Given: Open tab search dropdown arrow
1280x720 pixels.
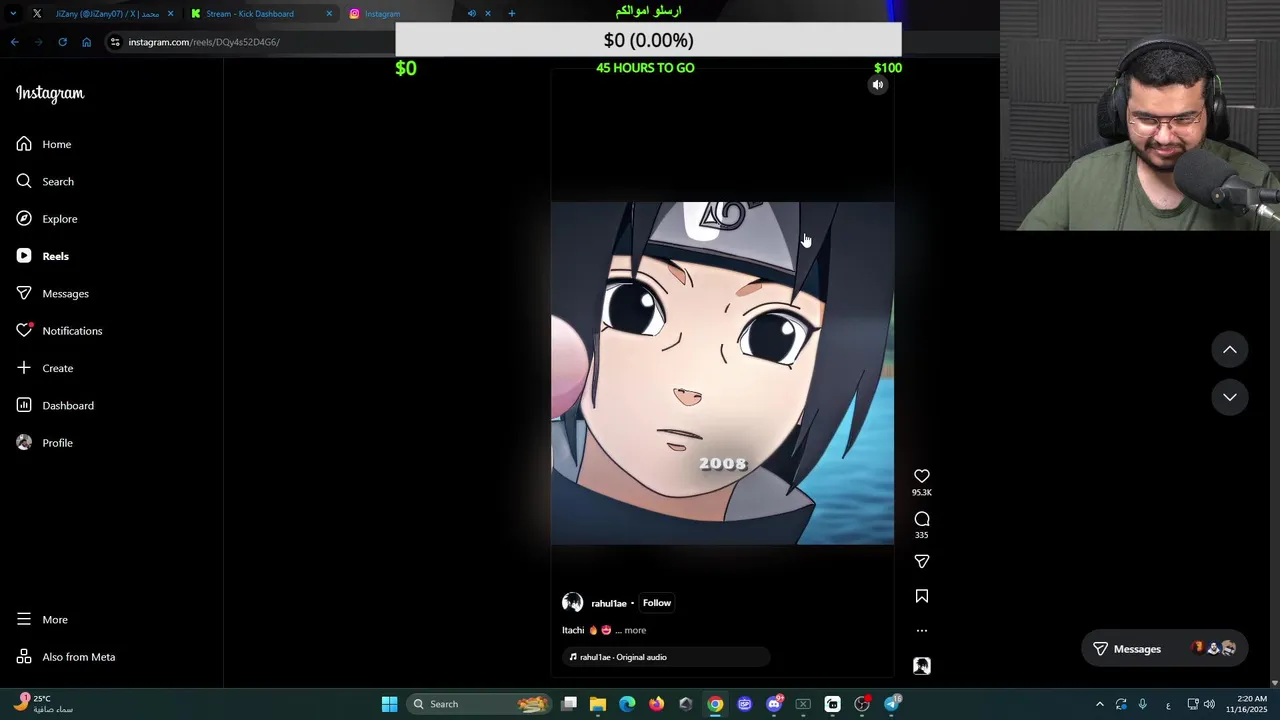Looking at the screenshot, I should (13, 14).
